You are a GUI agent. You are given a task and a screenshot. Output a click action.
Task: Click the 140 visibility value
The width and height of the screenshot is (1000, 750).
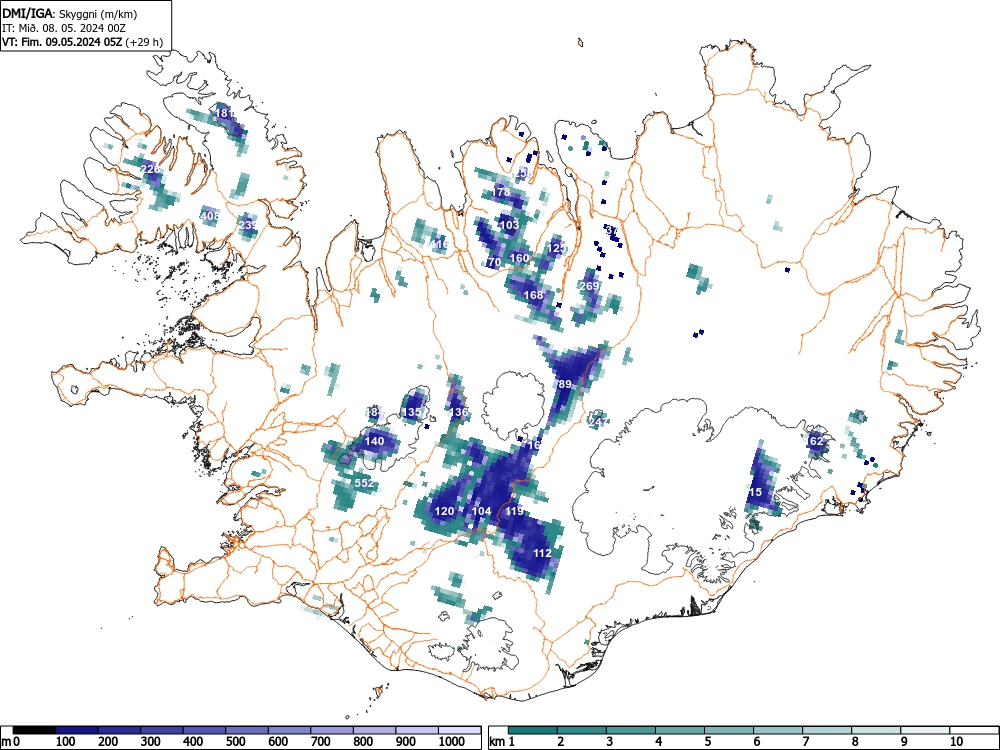[x=374, y=441]
